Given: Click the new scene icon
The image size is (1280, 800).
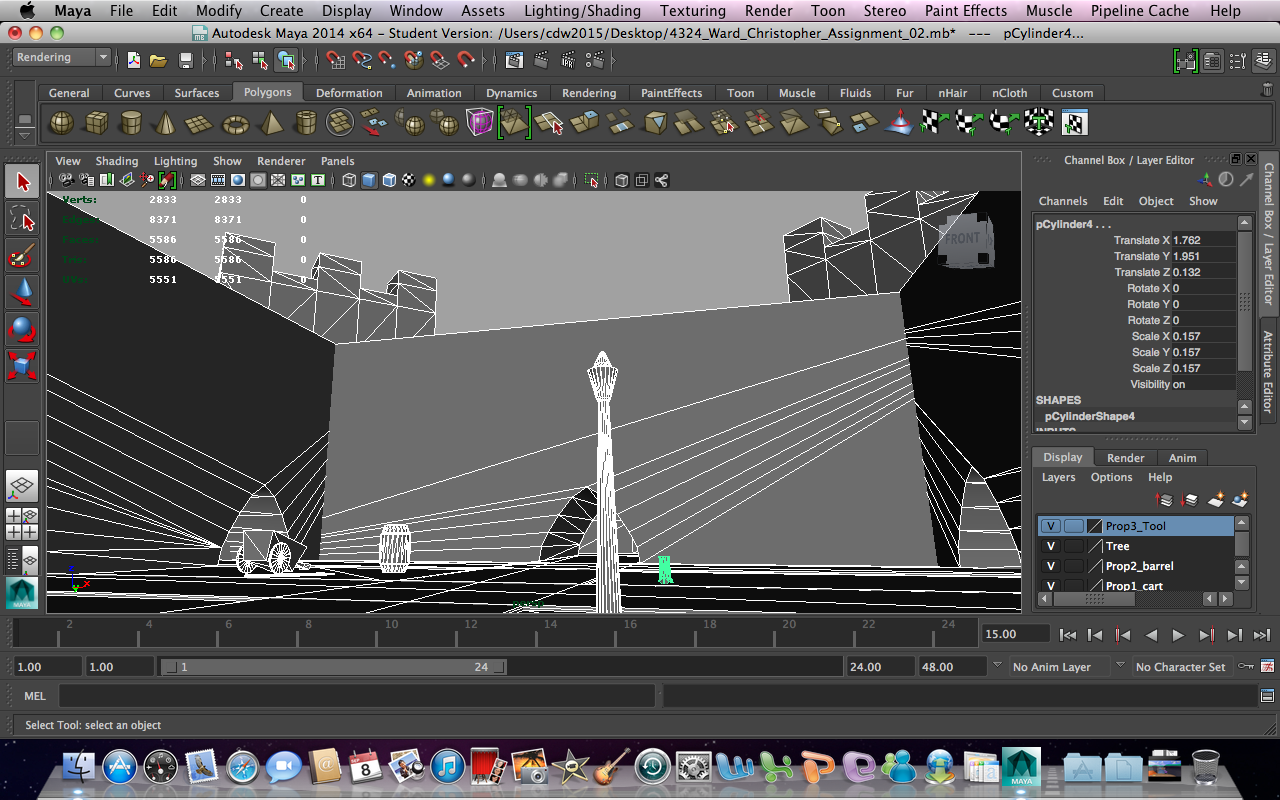Looking at the screenshot, I should point(134,60).
